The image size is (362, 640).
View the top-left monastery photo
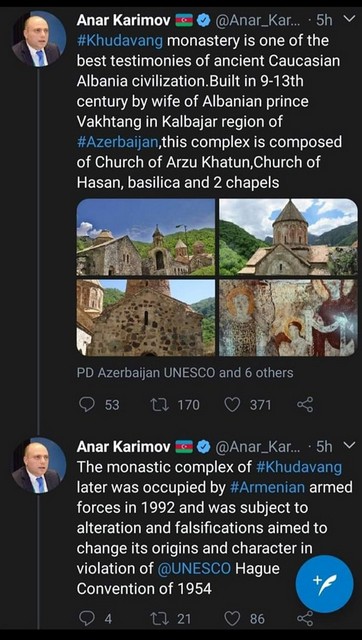[146, 237]
